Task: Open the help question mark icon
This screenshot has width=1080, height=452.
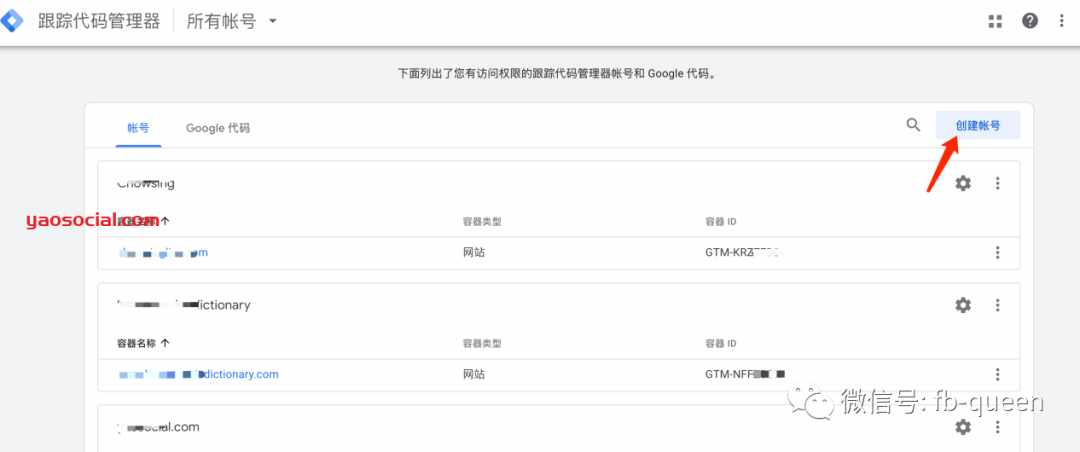Action: point(1030,21)
